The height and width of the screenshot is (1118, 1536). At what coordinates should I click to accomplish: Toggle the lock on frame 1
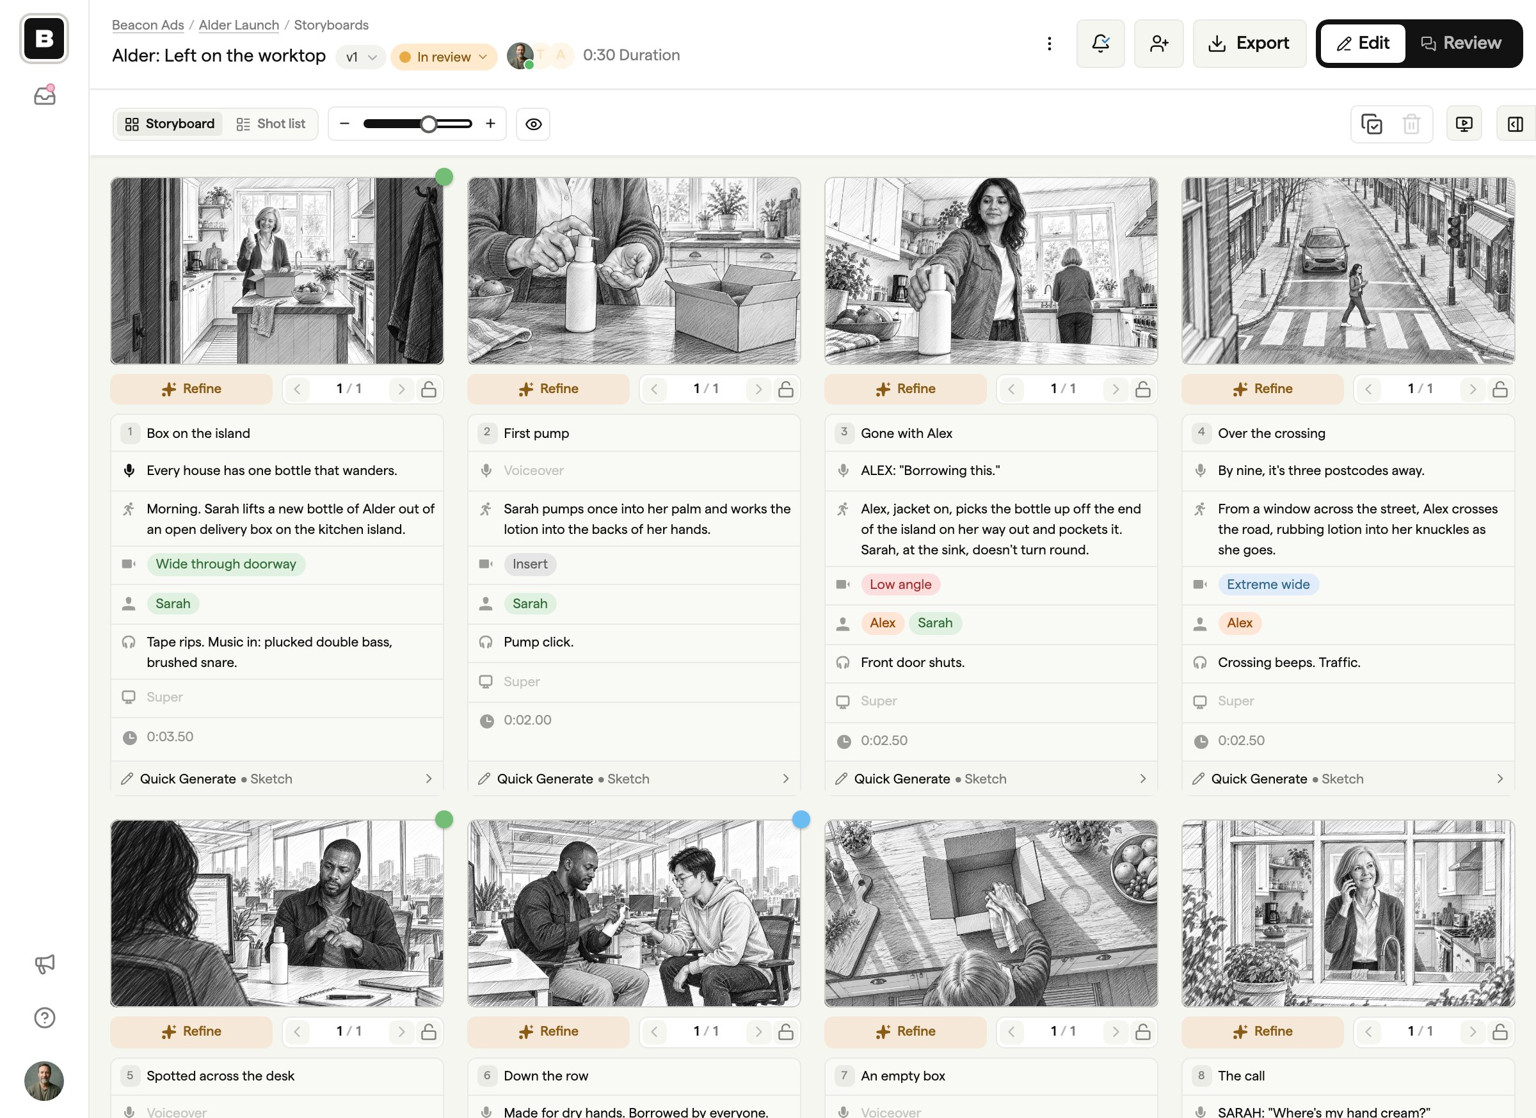(x=429, y=389)
